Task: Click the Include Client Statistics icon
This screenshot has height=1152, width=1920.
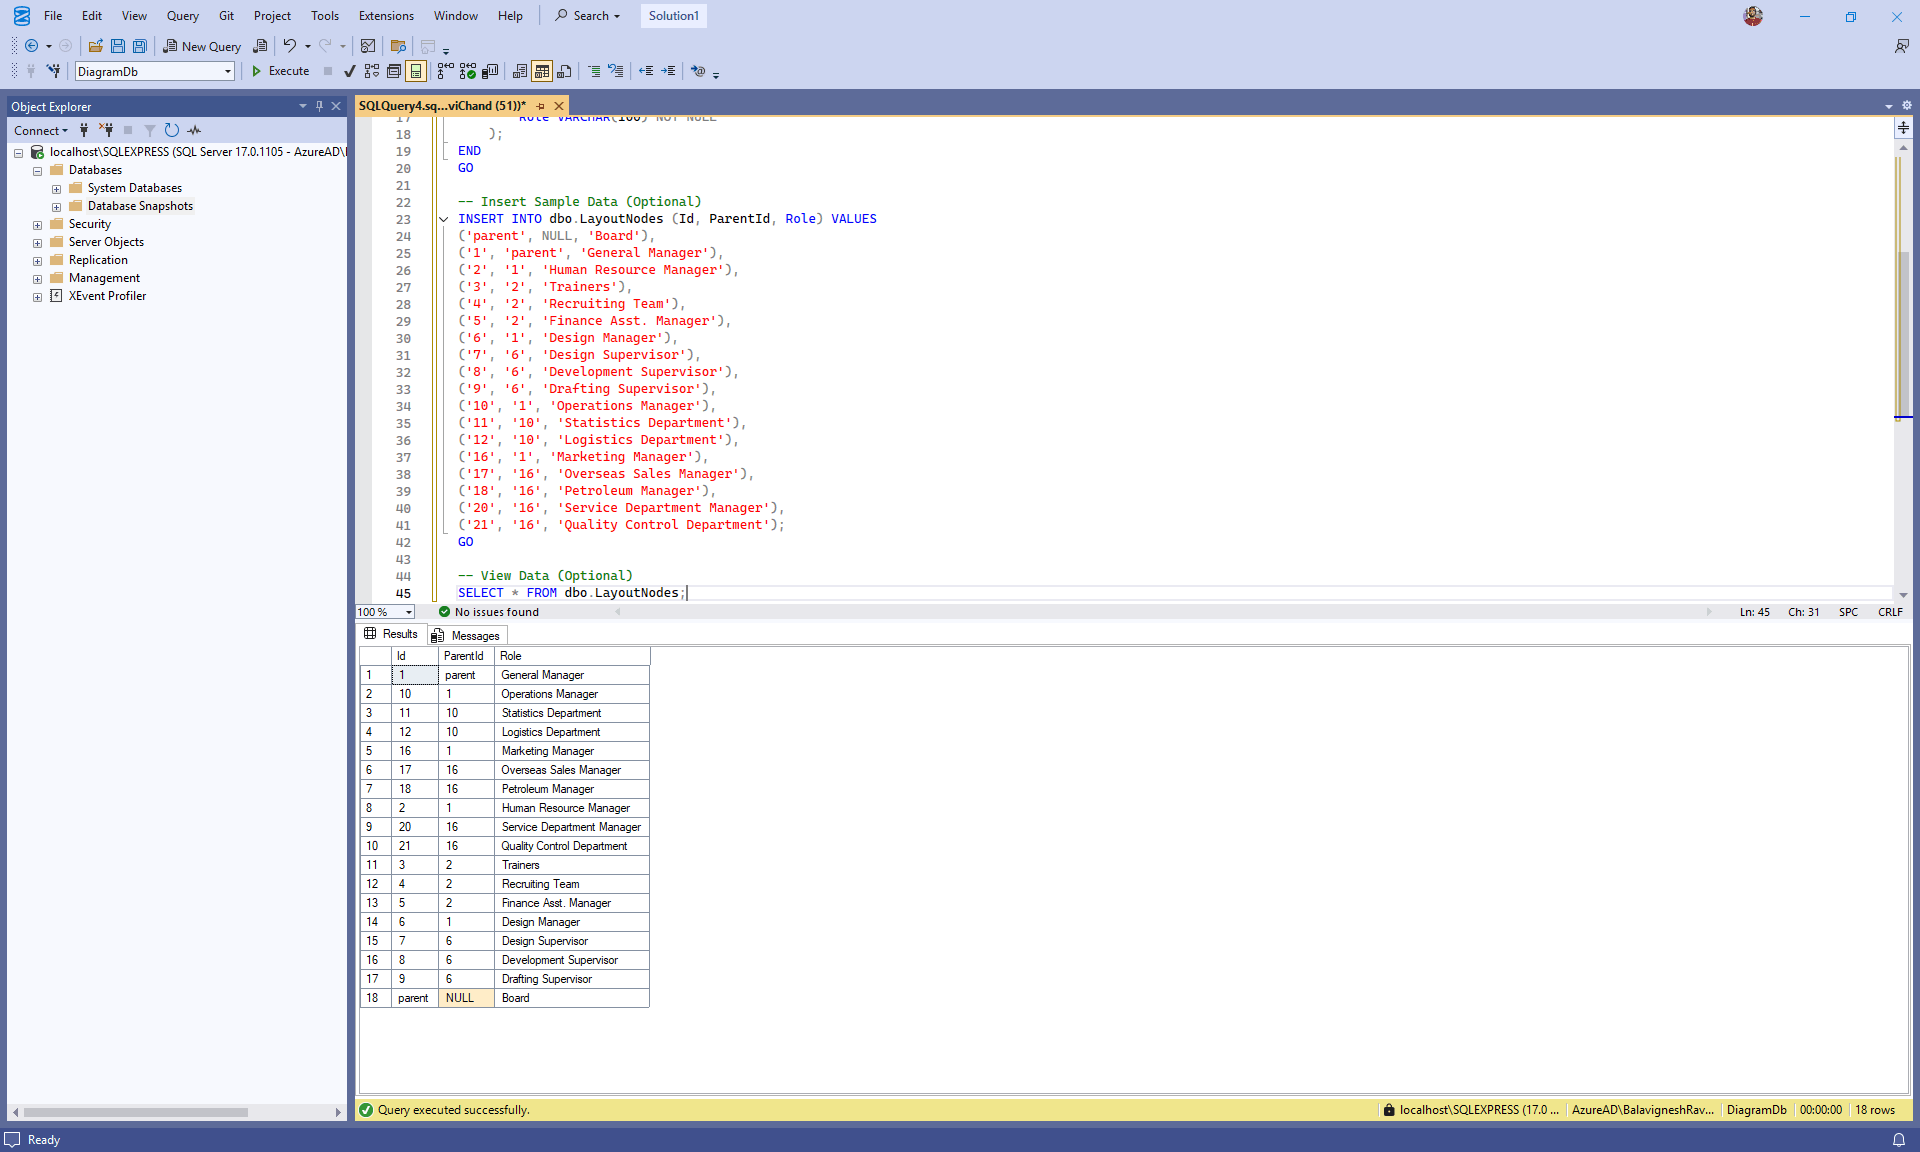Action: click(x=490, y=71)
